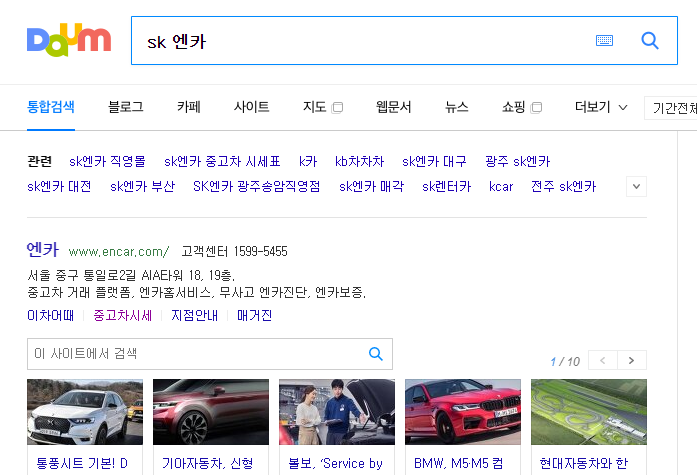697x475 pixels.
Task: Open the 지점안내 sublink
Action: coord(195,315)
